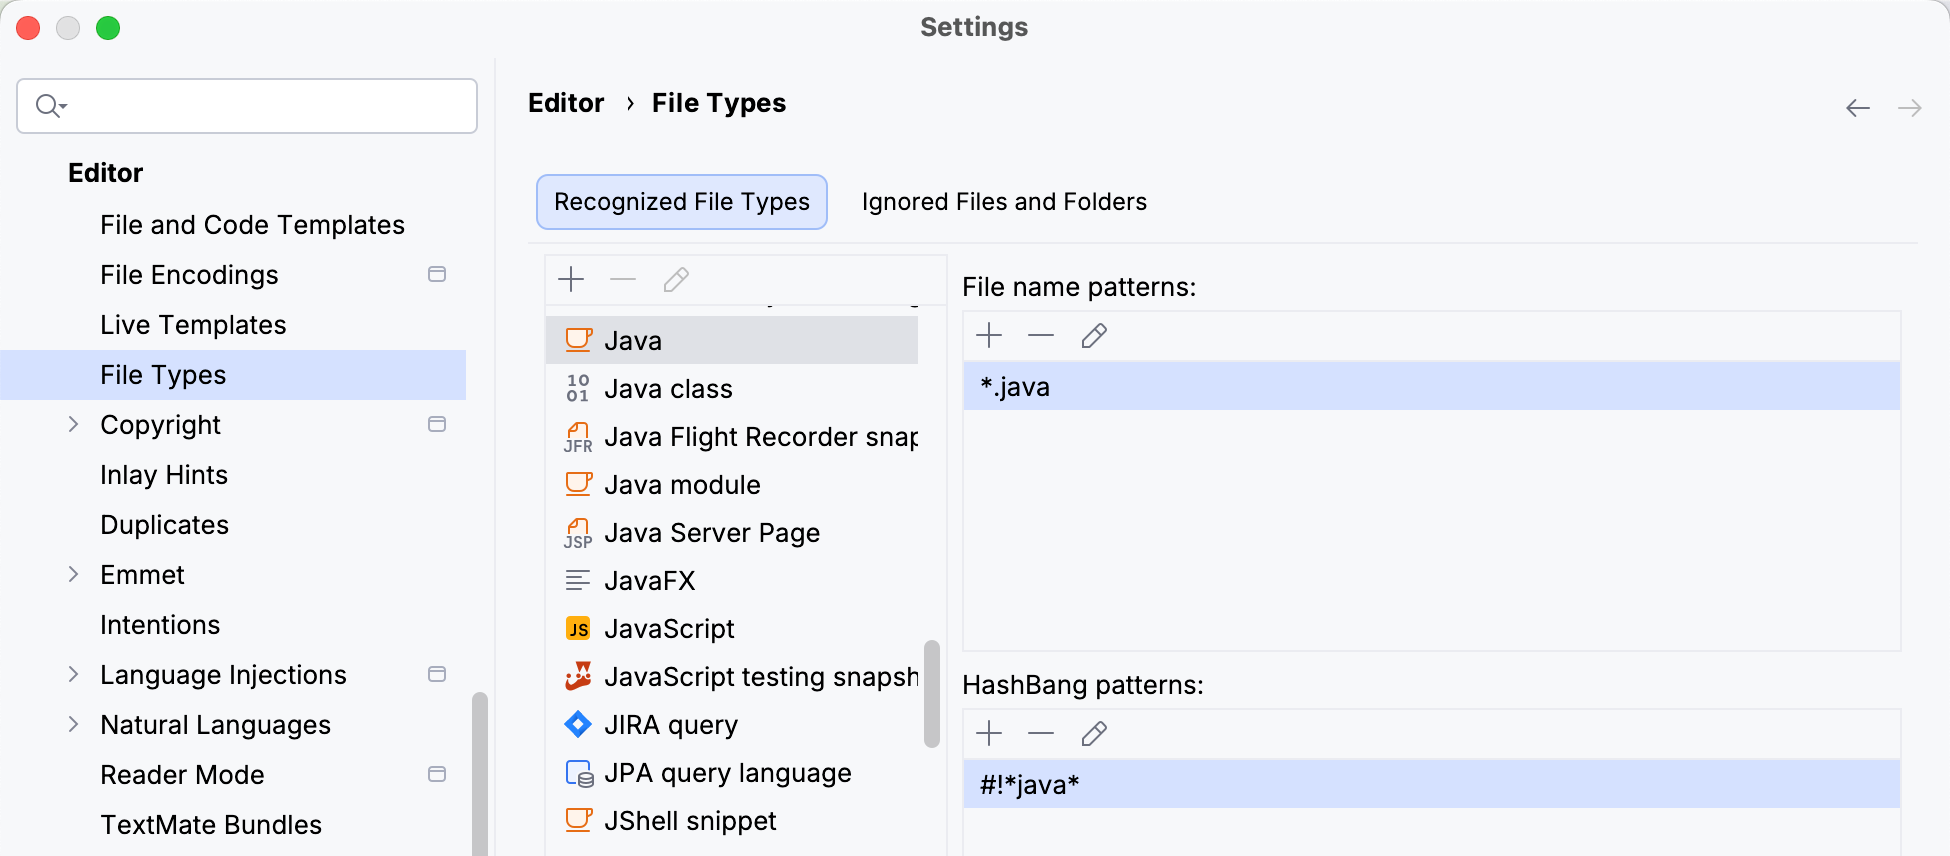Open Reader Mode settings
Screen dimensions: 1950x856
pos(182,775)
